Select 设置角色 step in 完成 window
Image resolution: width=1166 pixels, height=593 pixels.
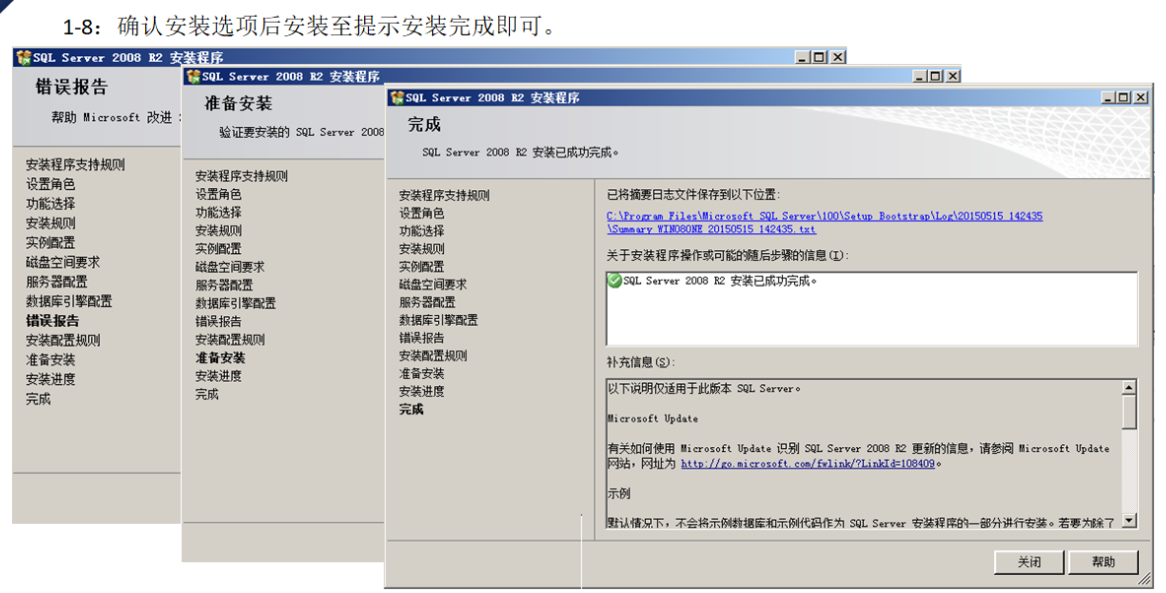coord(422,213)
